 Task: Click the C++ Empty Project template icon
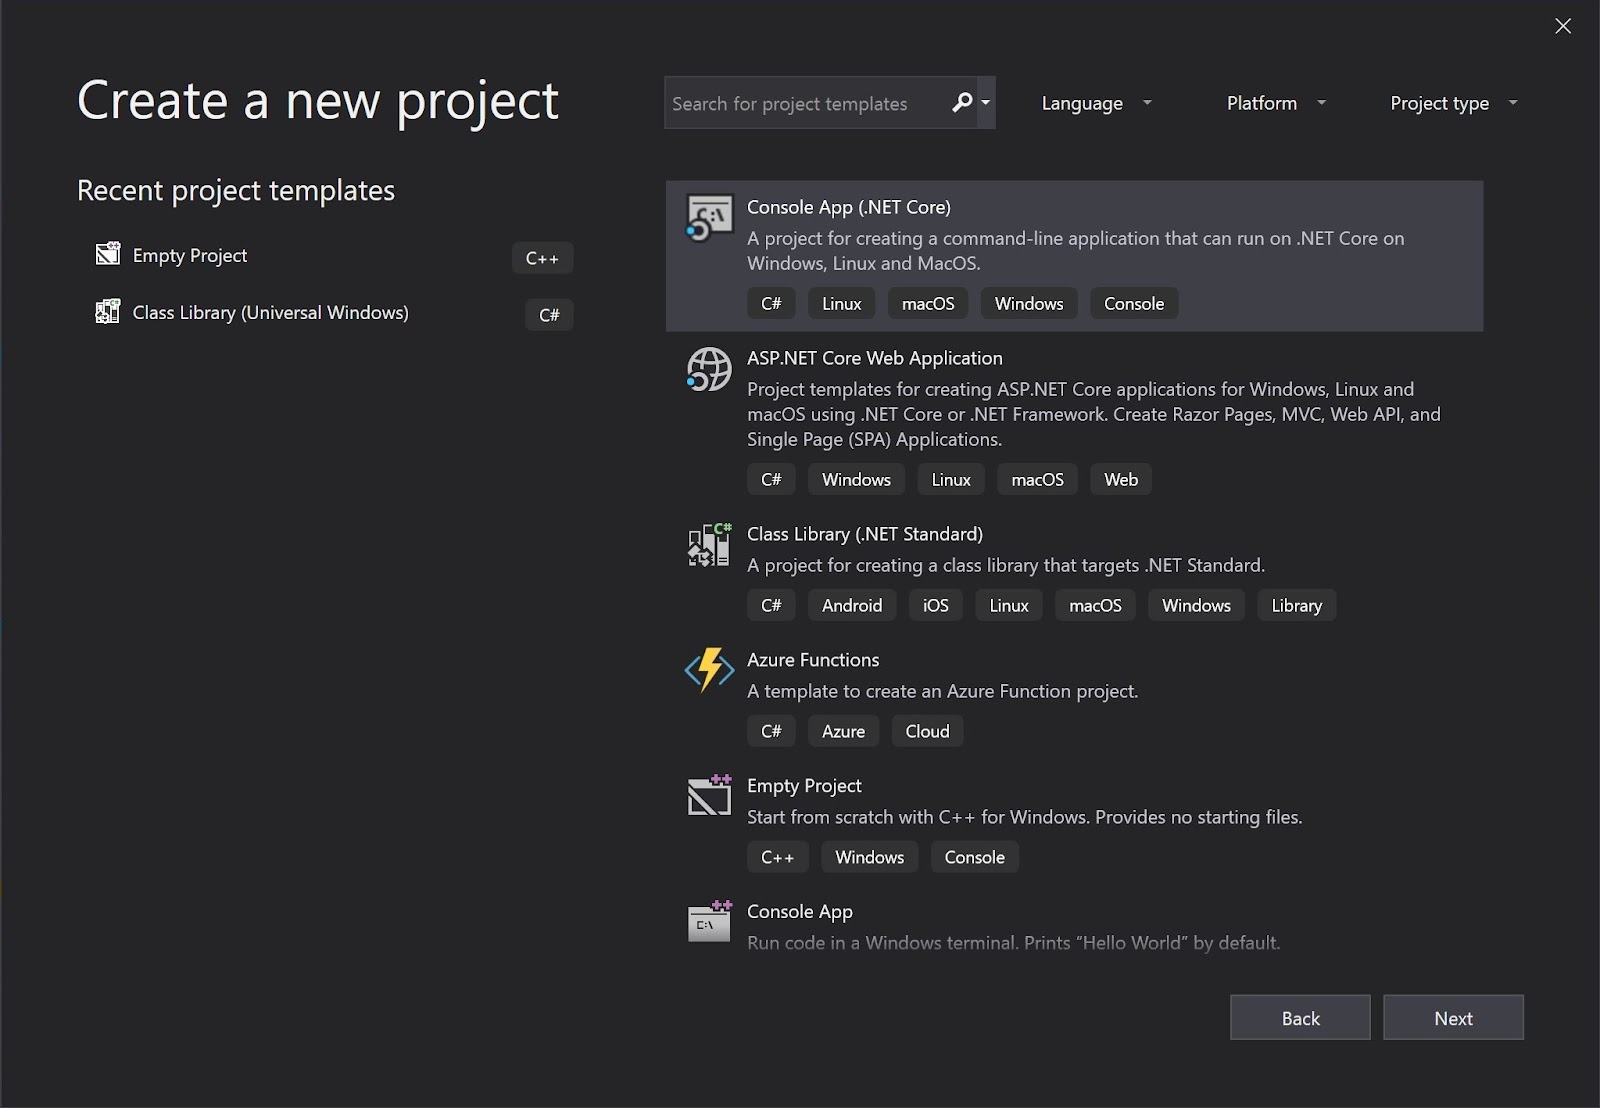click(x=709, y=796)
